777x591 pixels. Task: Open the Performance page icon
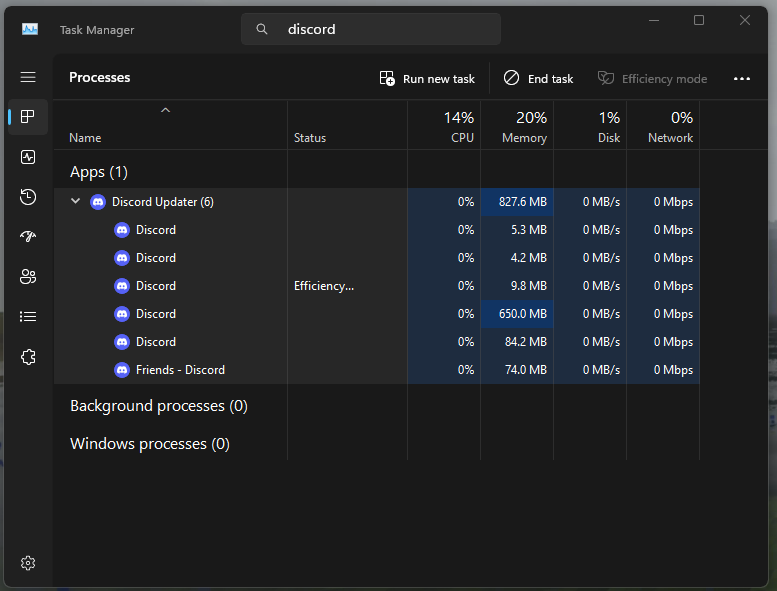coord(28,157)
